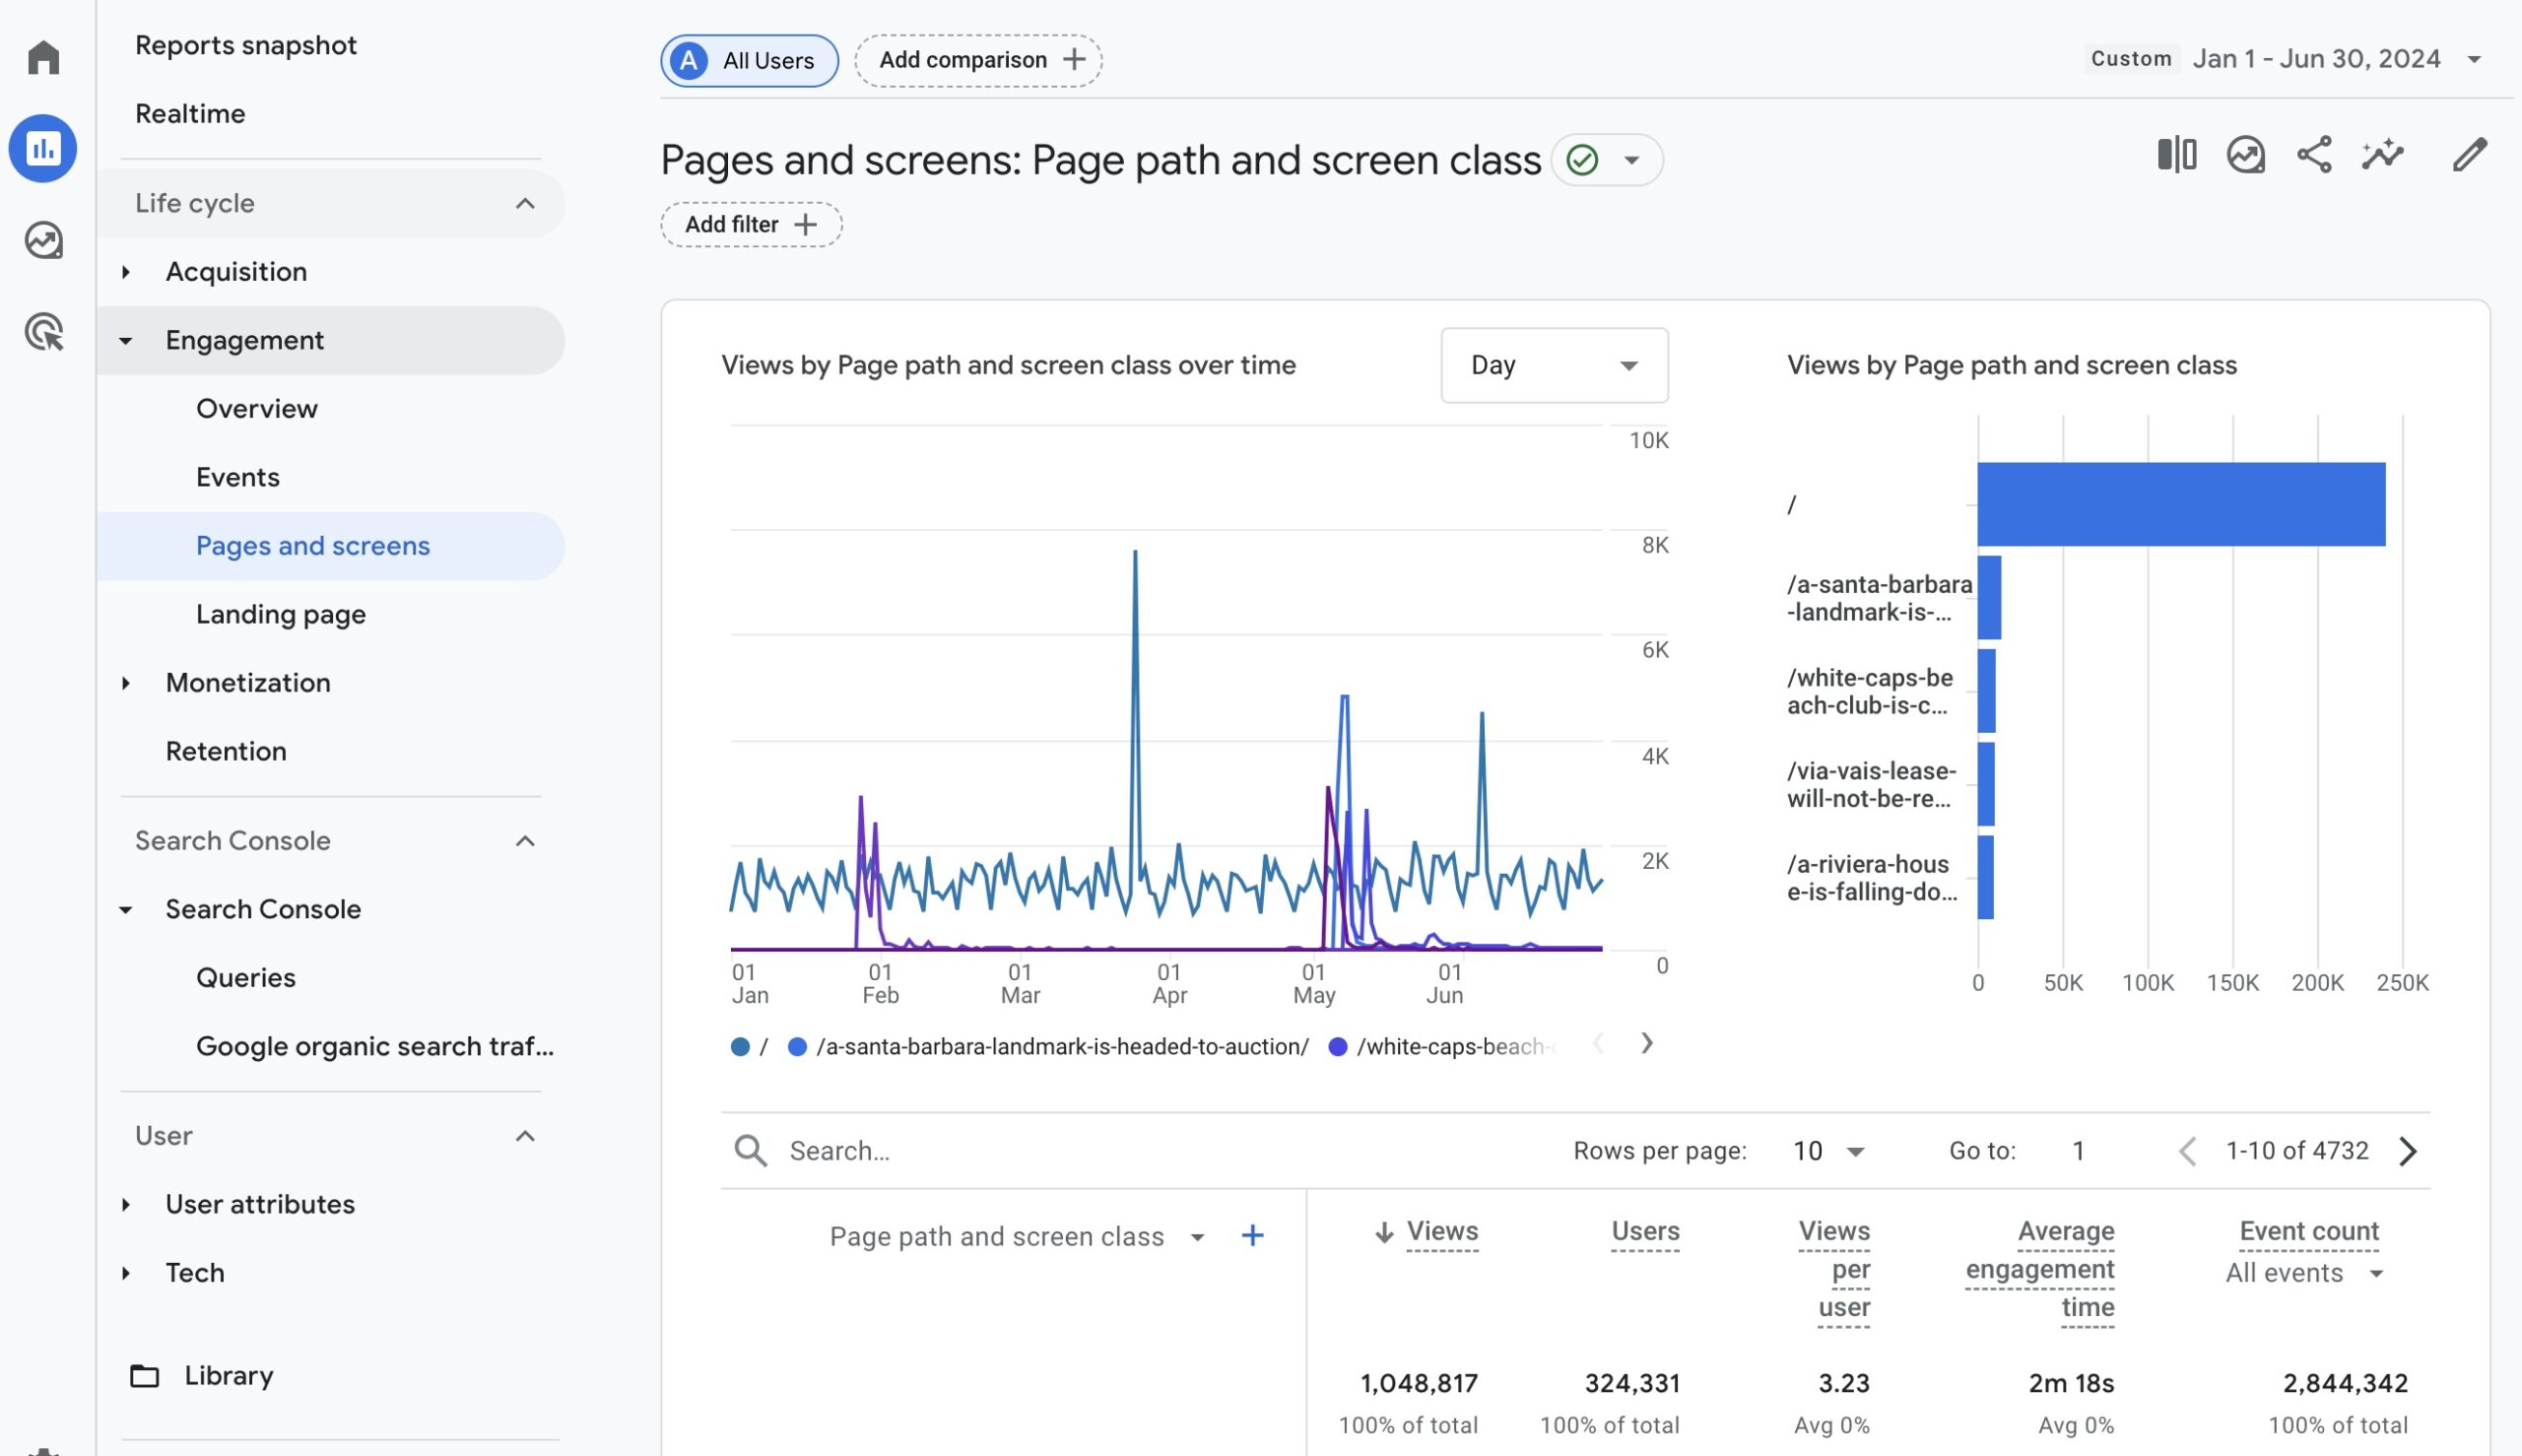Select Realtime in the navigation
The height and width of the screenshot is (1456, 2522).
coord(190,114)
